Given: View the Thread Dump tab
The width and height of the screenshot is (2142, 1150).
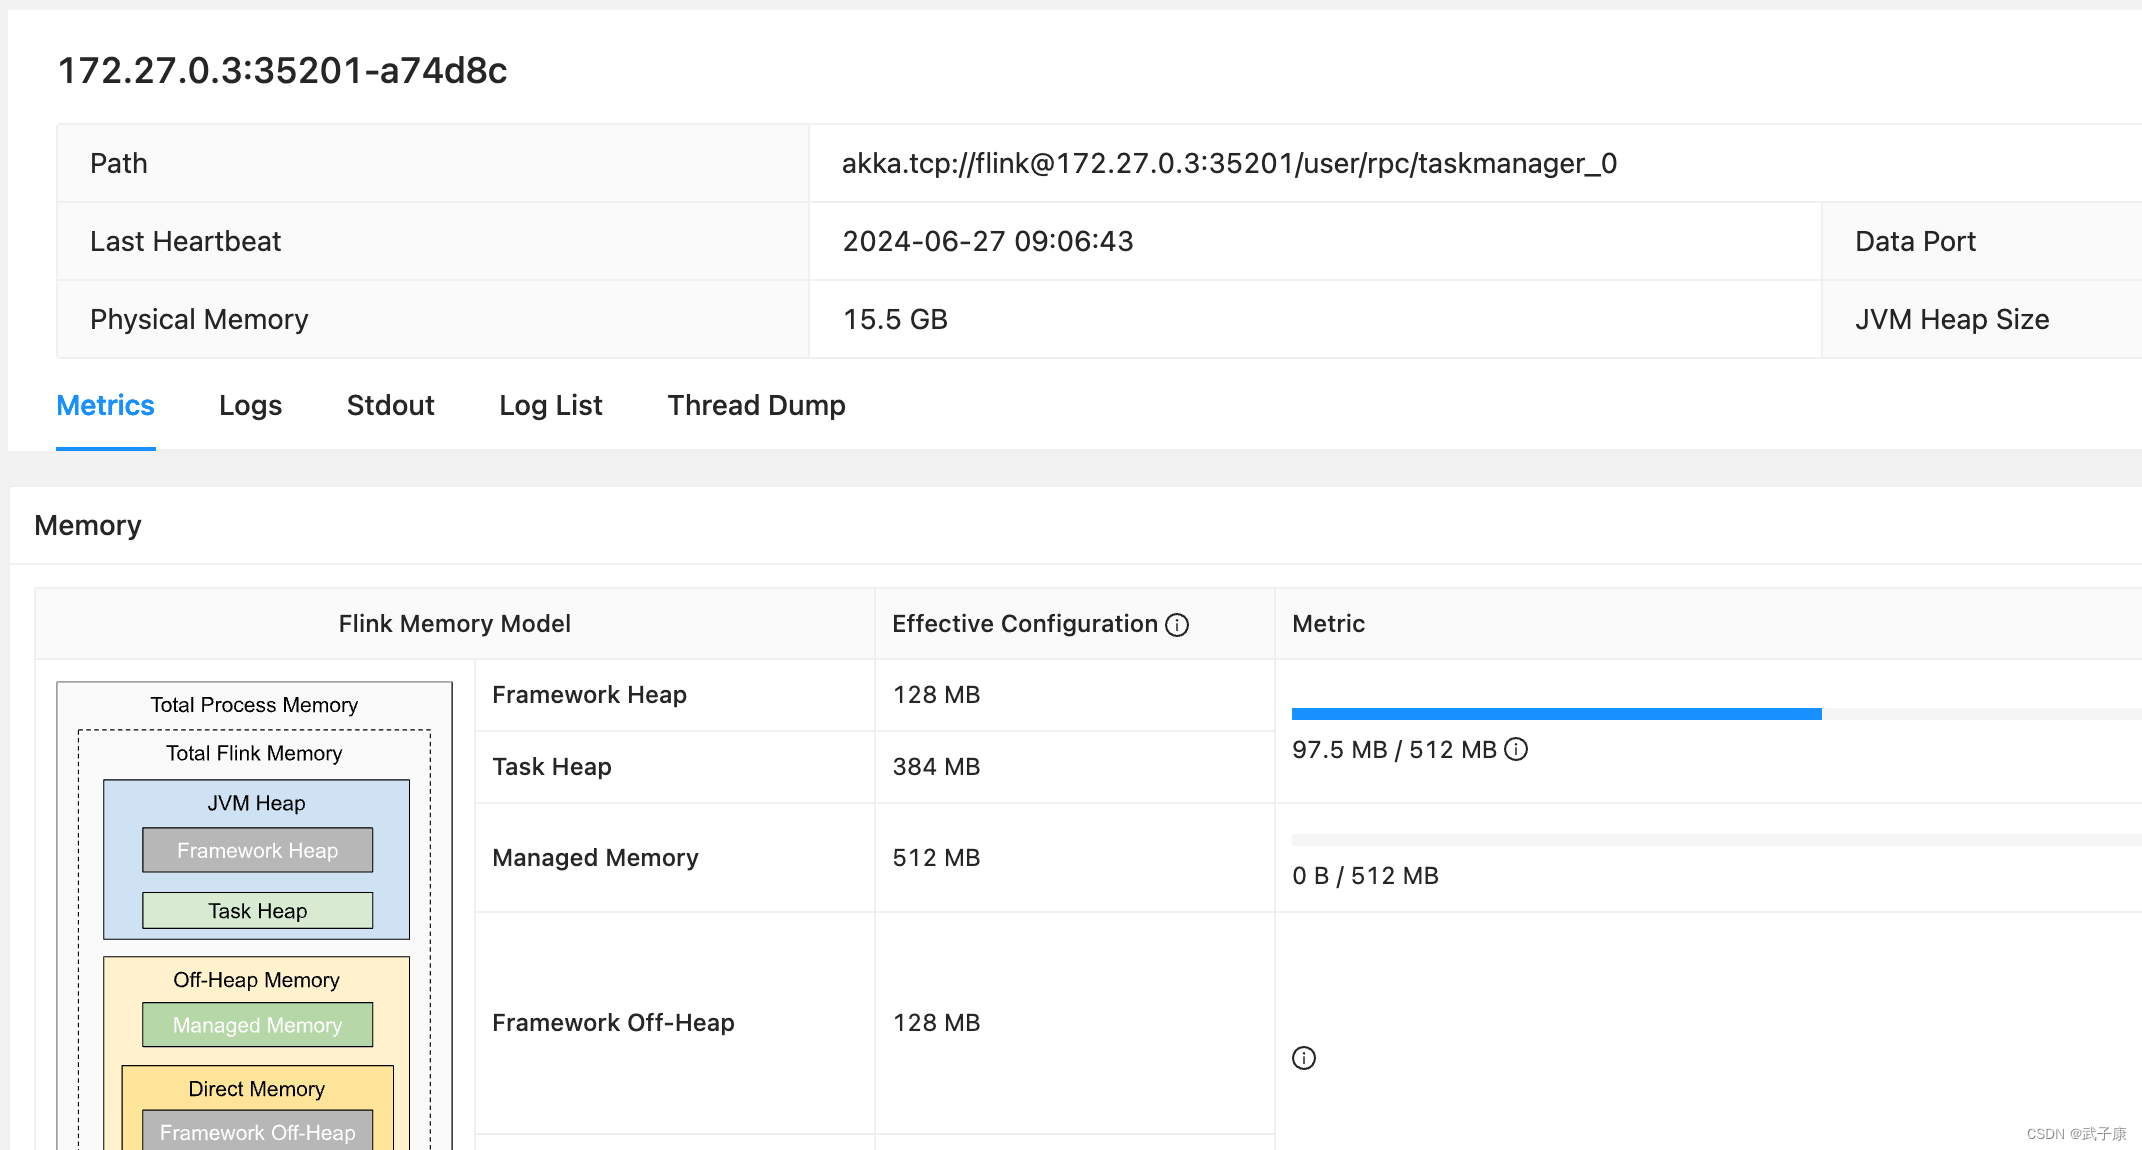Looking at the screenshot, I should pyautogui.click(x=756, y=405).
